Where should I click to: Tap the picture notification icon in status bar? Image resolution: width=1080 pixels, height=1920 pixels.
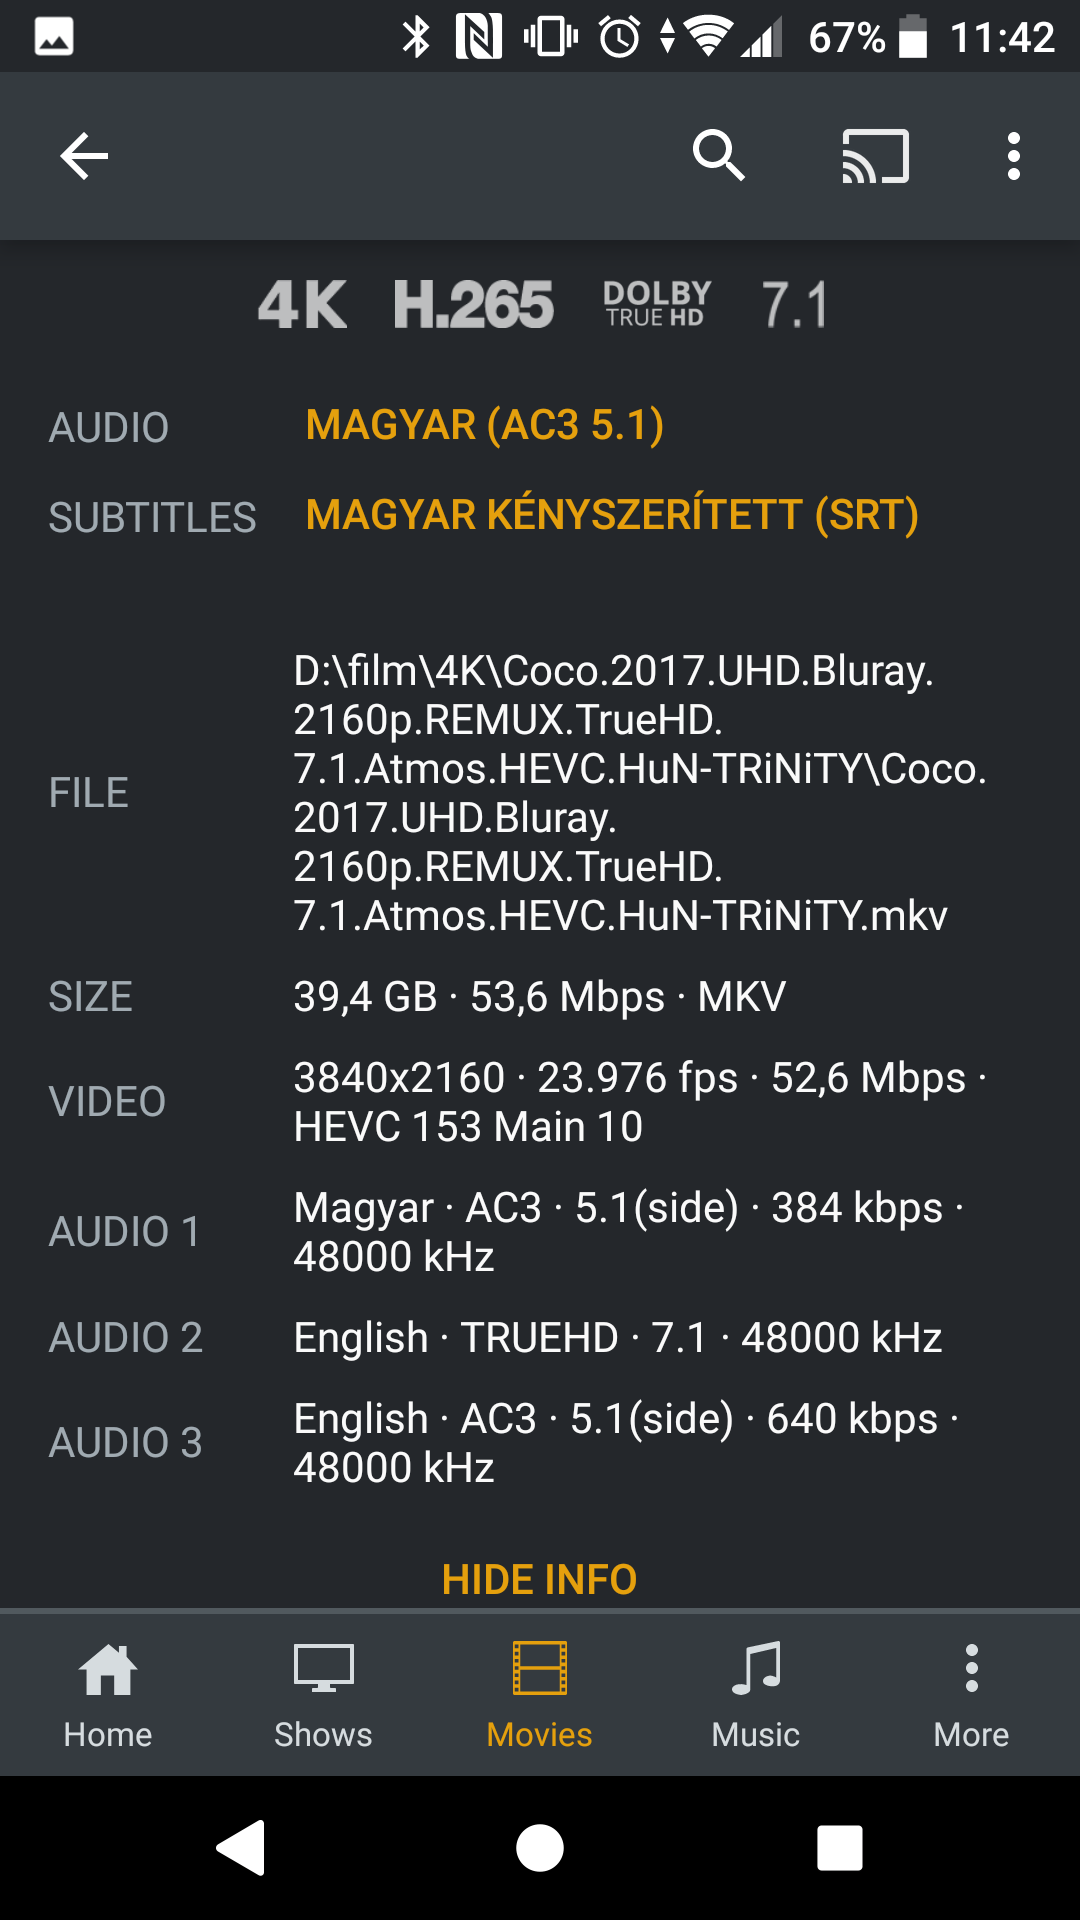point(54,37)
